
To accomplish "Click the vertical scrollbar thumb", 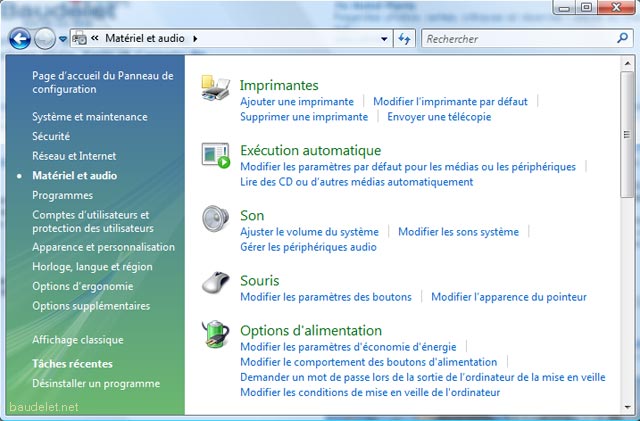I will pyautogui.click(x=627, y=135).
